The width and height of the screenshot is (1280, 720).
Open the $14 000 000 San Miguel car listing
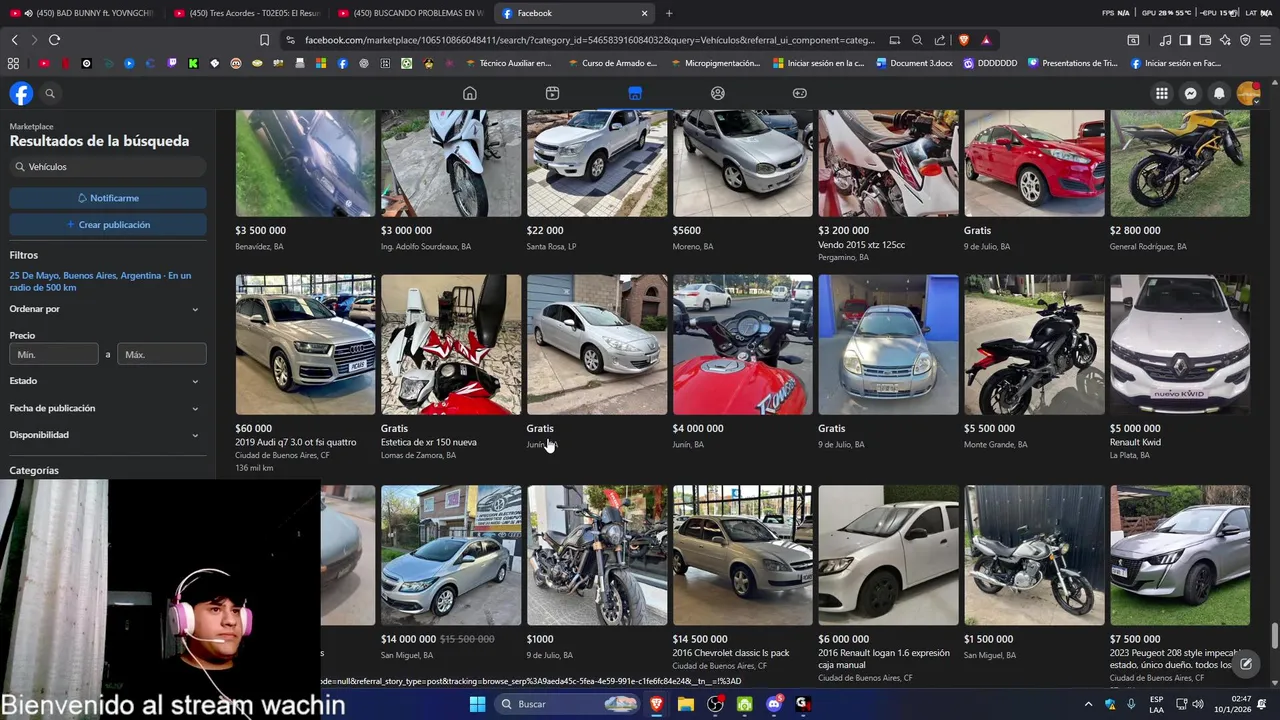[x=451, y=555]
